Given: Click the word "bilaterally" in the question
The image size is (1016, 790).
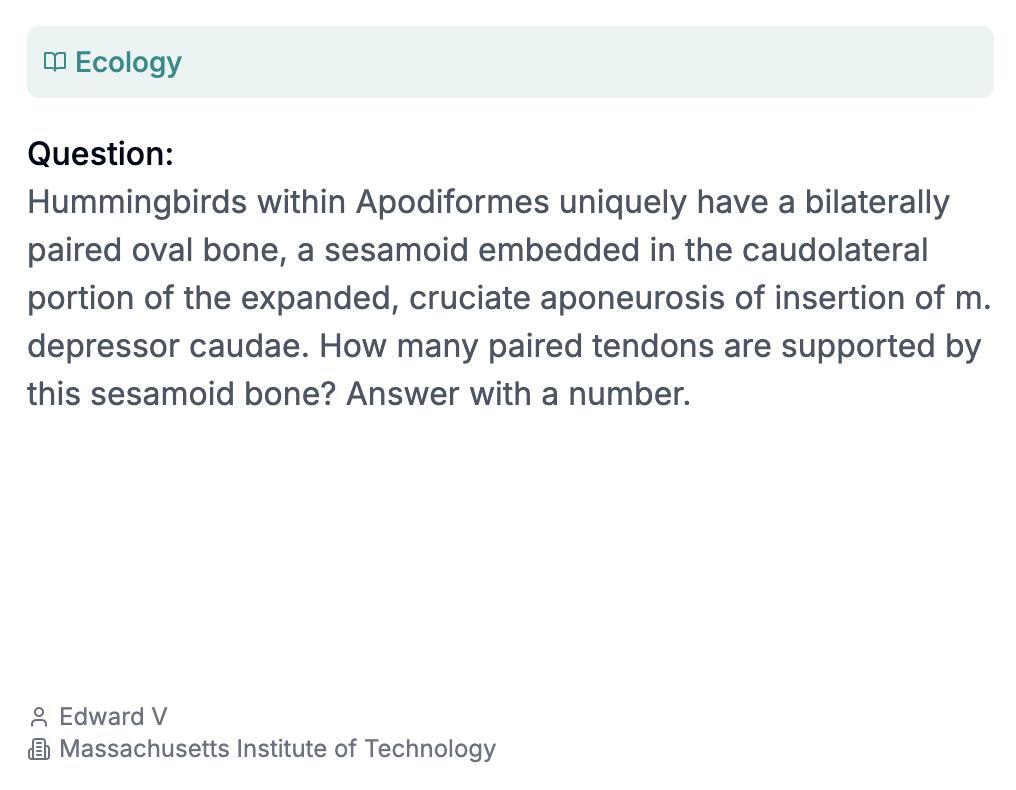Looking at the screenshot, I should pos(877,202).
